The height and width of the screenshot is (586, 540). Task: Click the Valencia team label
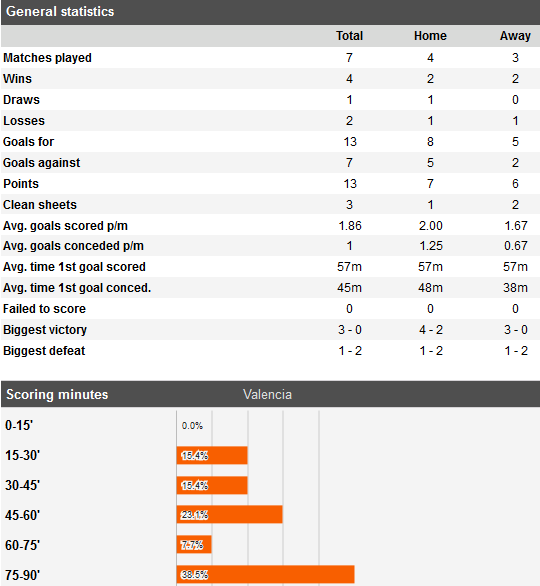click(267, 395)
